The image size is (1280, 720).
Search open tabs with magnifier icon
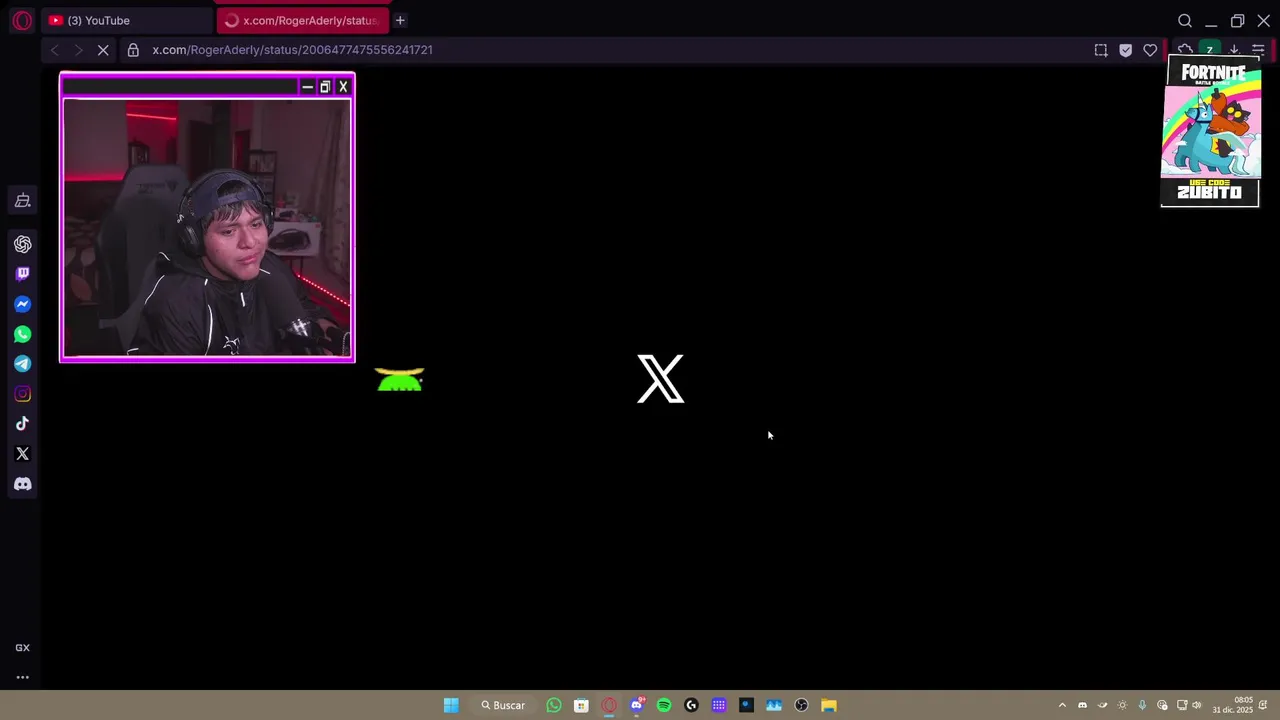point(1185,20)
